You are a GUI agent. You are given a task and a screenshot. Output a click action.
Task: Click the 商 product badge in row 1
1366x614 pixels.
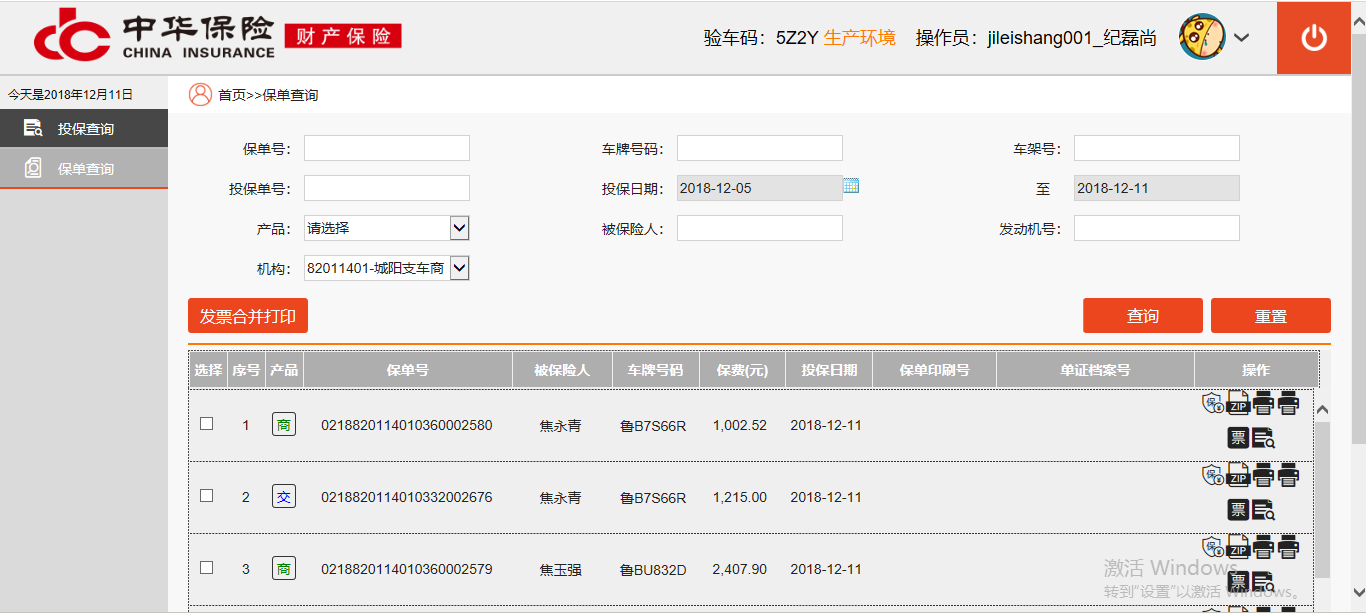coord(284,425)
